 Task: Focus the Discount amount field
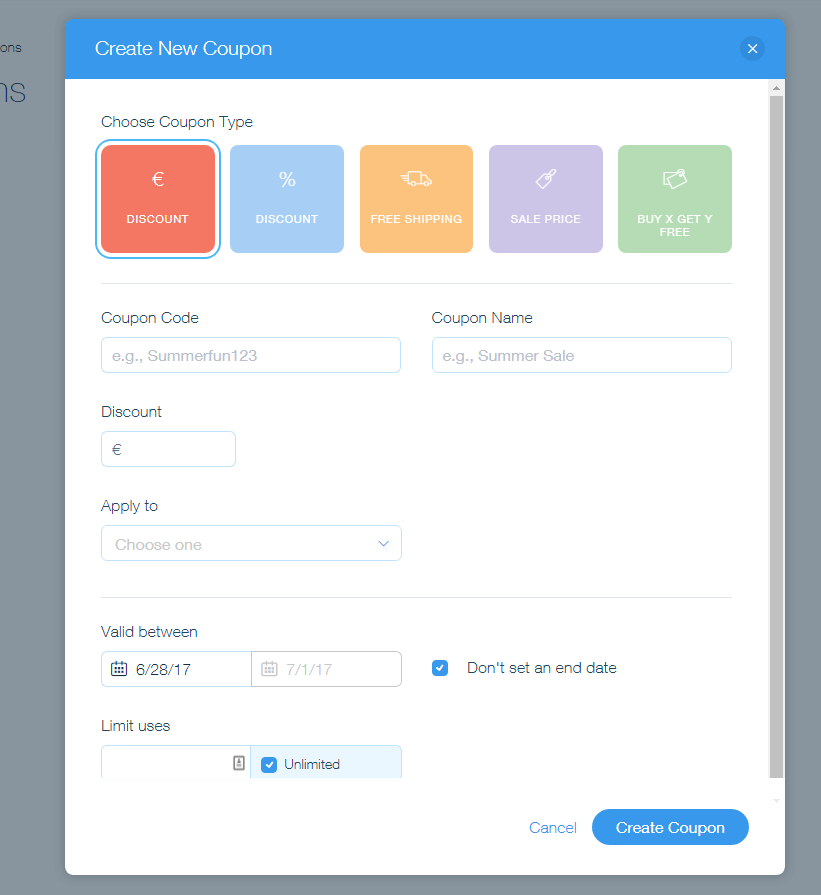(x=168, y=449)
